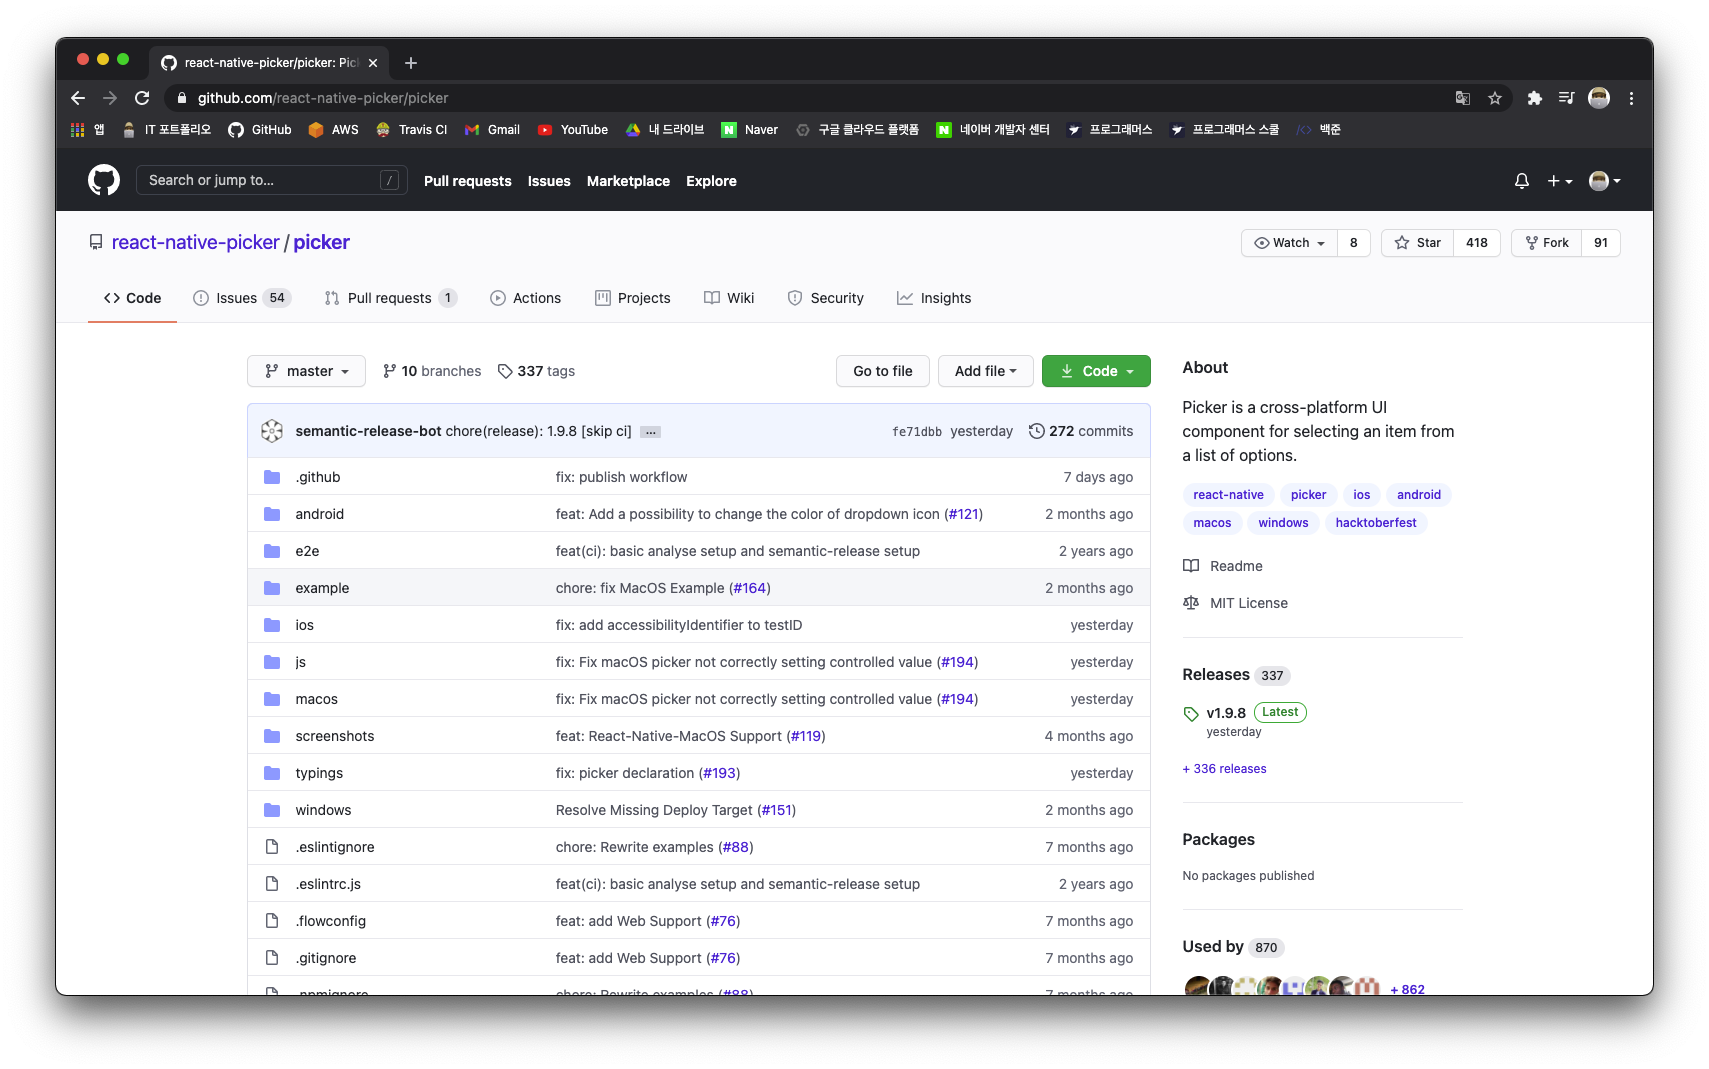1709x1069 pixels.
Task: Click the react-native topic tag
Action: coord(1228,495)
